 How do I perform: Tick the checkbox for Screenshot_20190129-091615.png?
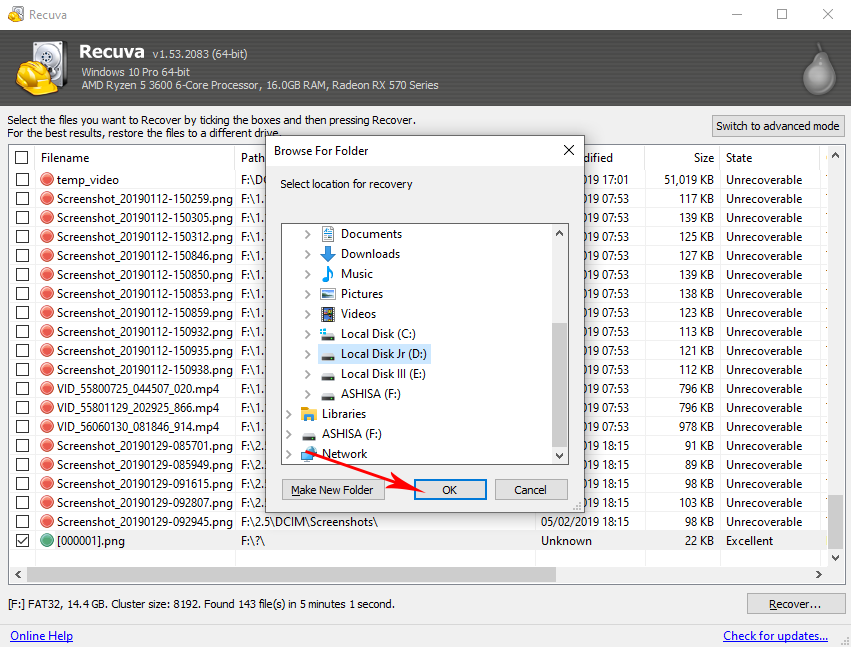coord(22,484)
